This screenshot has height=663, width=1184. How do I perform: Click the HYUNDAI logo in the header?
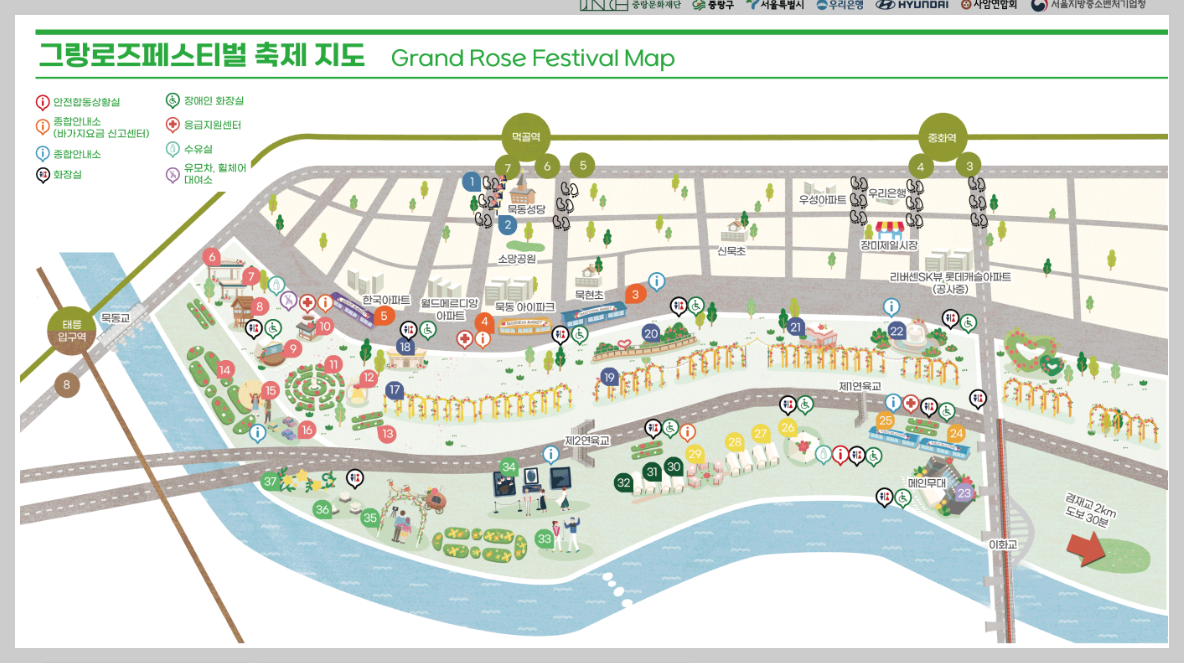pyautogui.click(x=912, y=5)
